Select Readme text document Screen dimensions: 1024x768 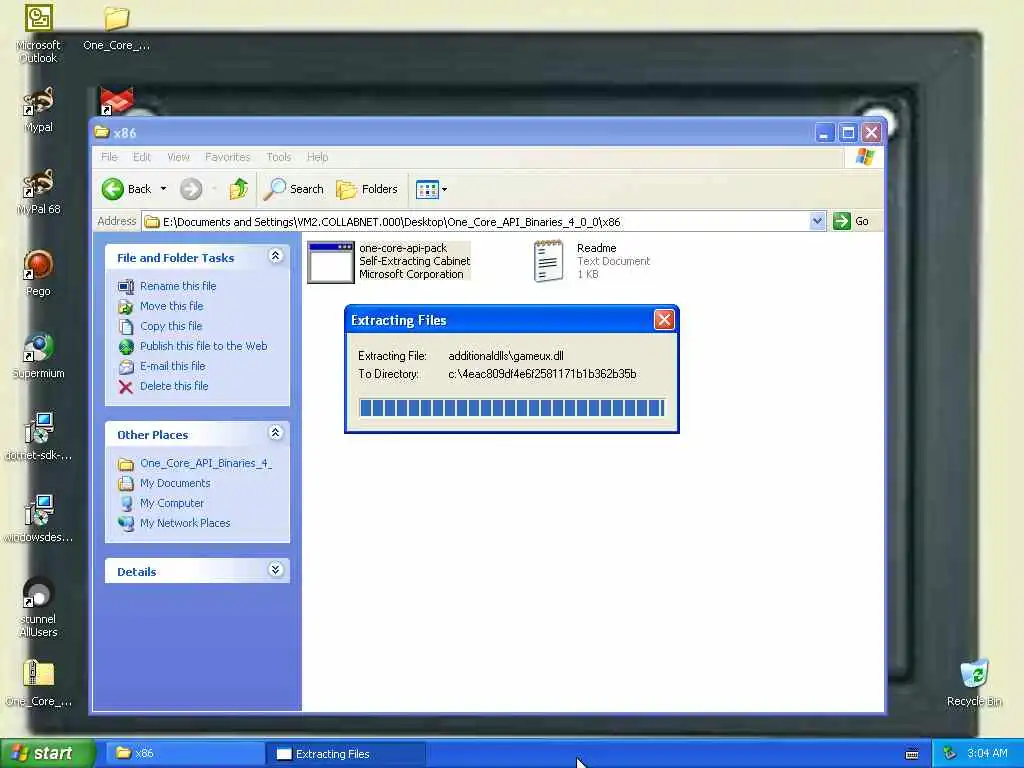[x=592, y=261]
